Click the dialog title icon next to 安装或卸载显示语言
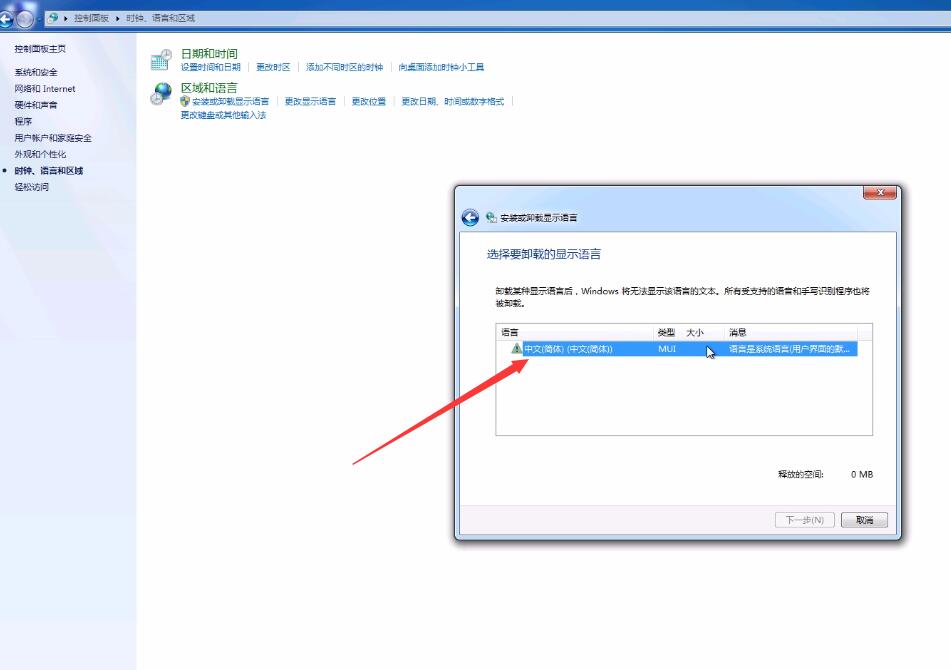Image resolution: width=951 pixels, height=670 pixels. pyautogui.click(x=491, y=218)
